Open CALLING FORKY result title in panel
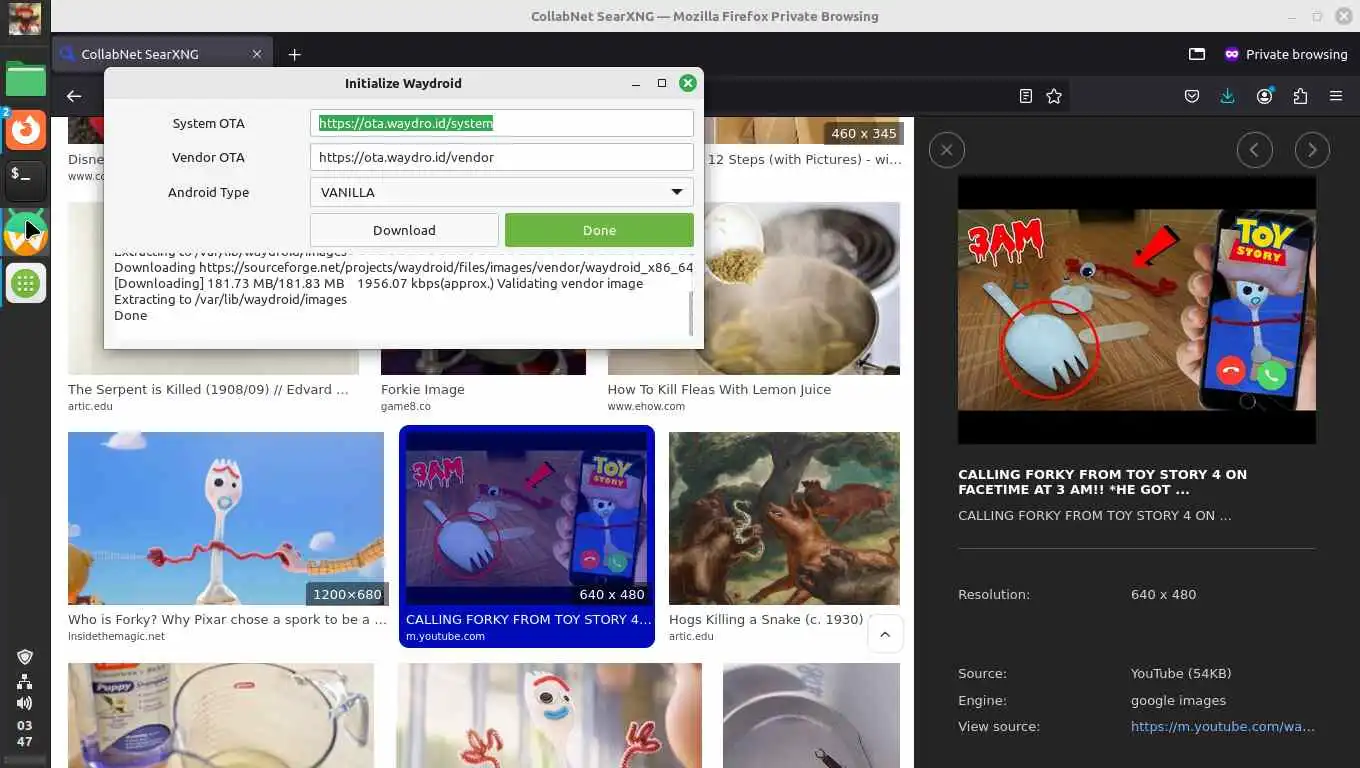 1102,482
